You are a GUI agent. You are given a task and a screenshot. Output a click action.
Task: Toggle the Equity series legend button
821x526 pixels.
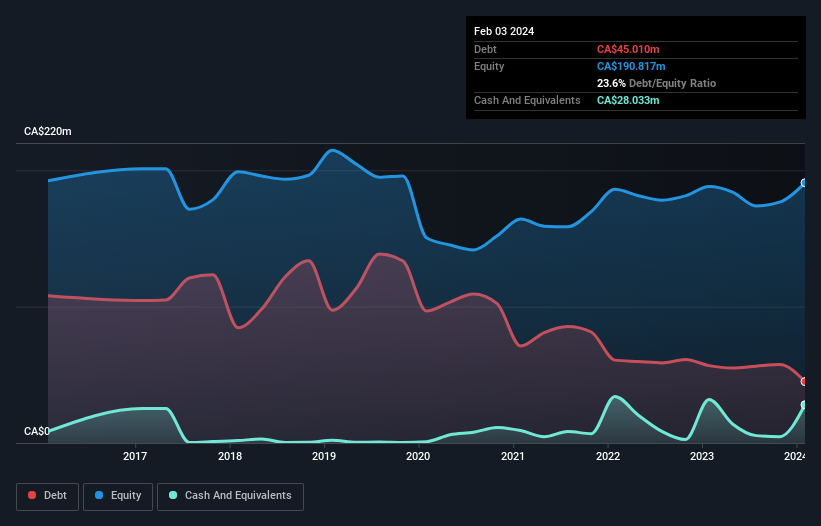coord(118,496)
